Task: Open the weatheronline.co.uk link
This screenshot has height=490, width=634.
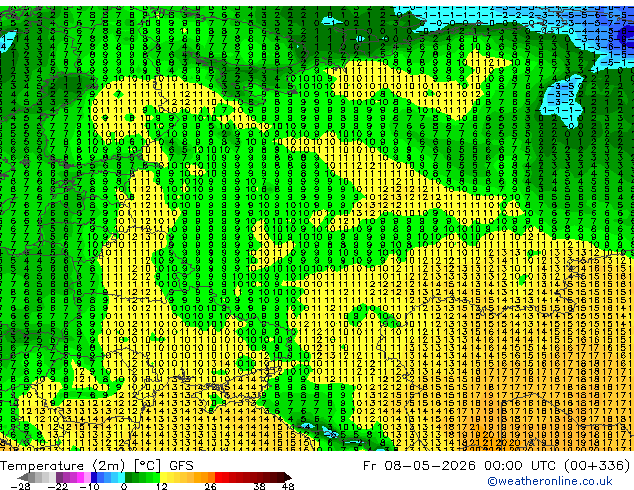Action: coord(549,481)
